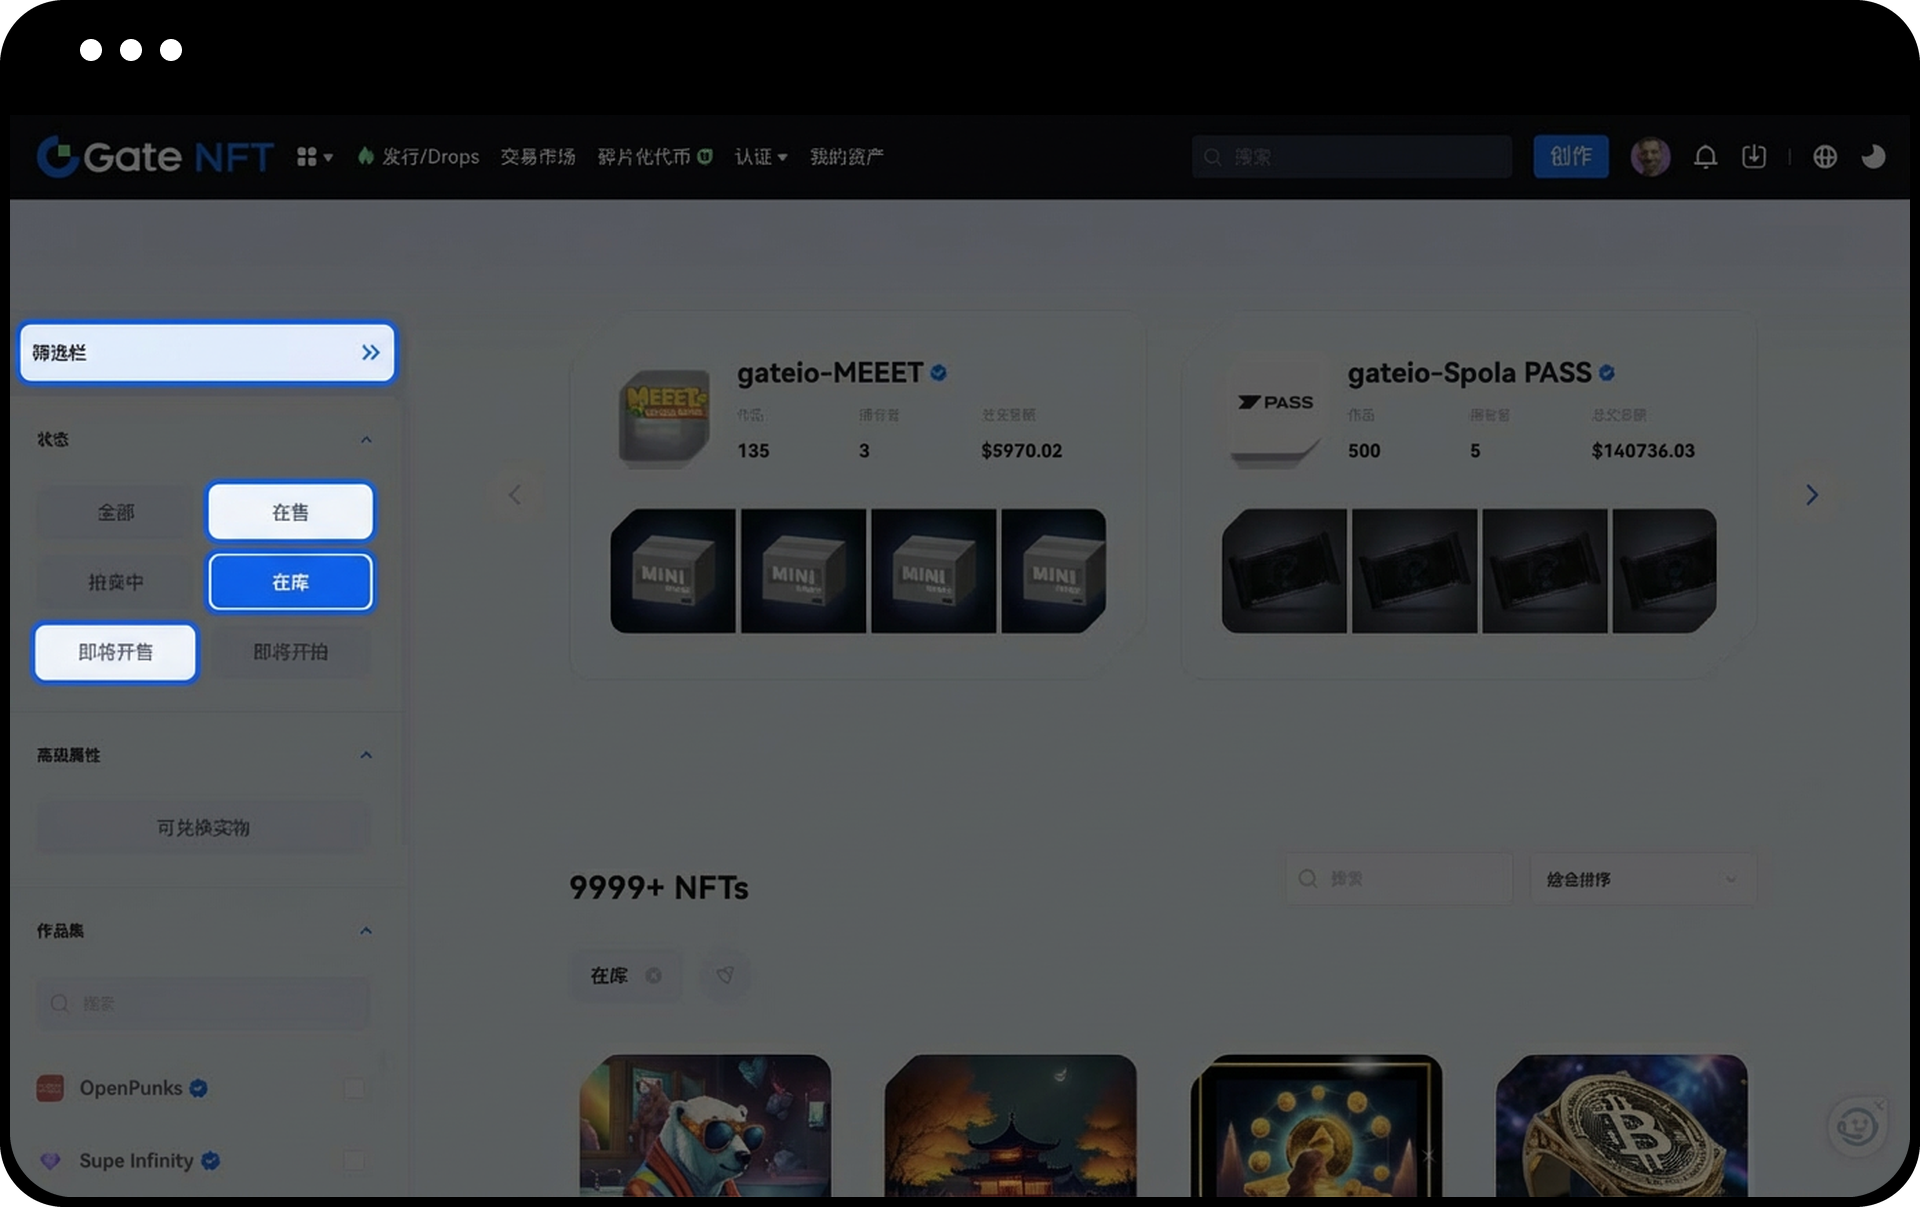The width and height of the screenshot is (1920, 1207).
Task: Click the download app icon
Action: point(1754,157)
